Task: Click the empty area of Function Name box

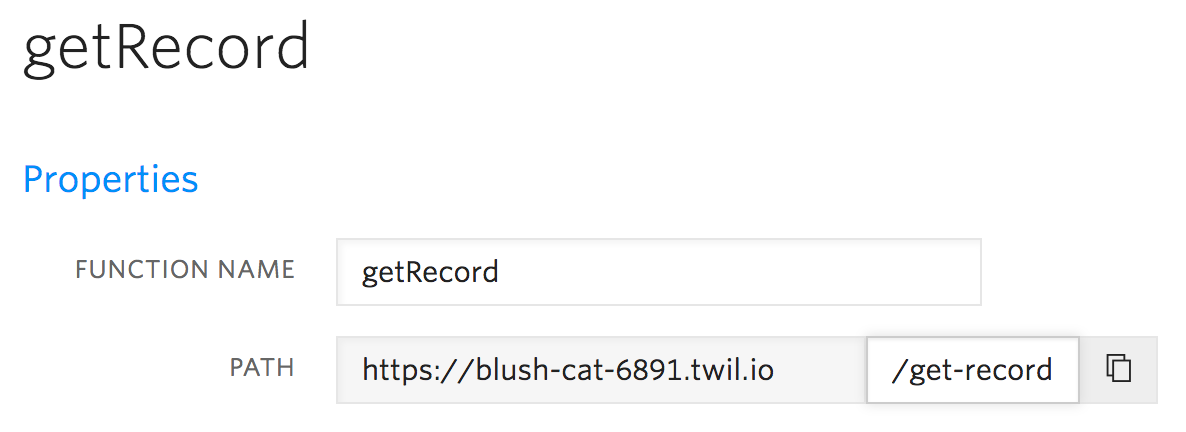Action: 741,272
